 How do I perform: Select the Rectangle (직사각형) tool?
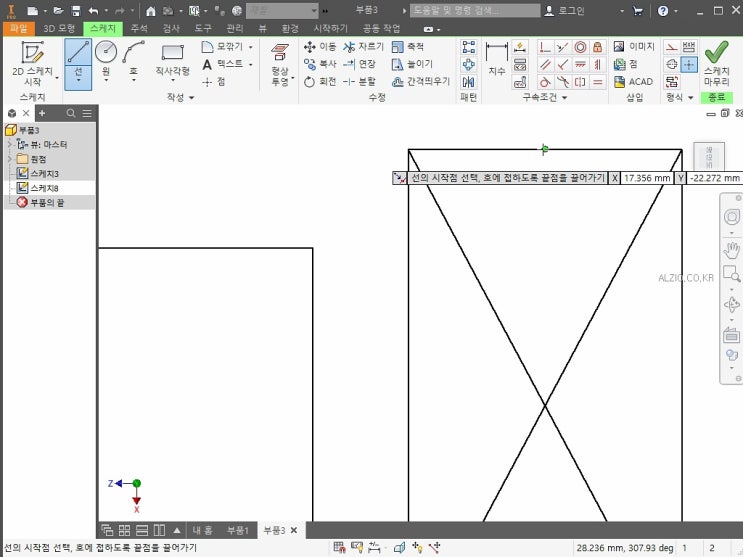172,59
